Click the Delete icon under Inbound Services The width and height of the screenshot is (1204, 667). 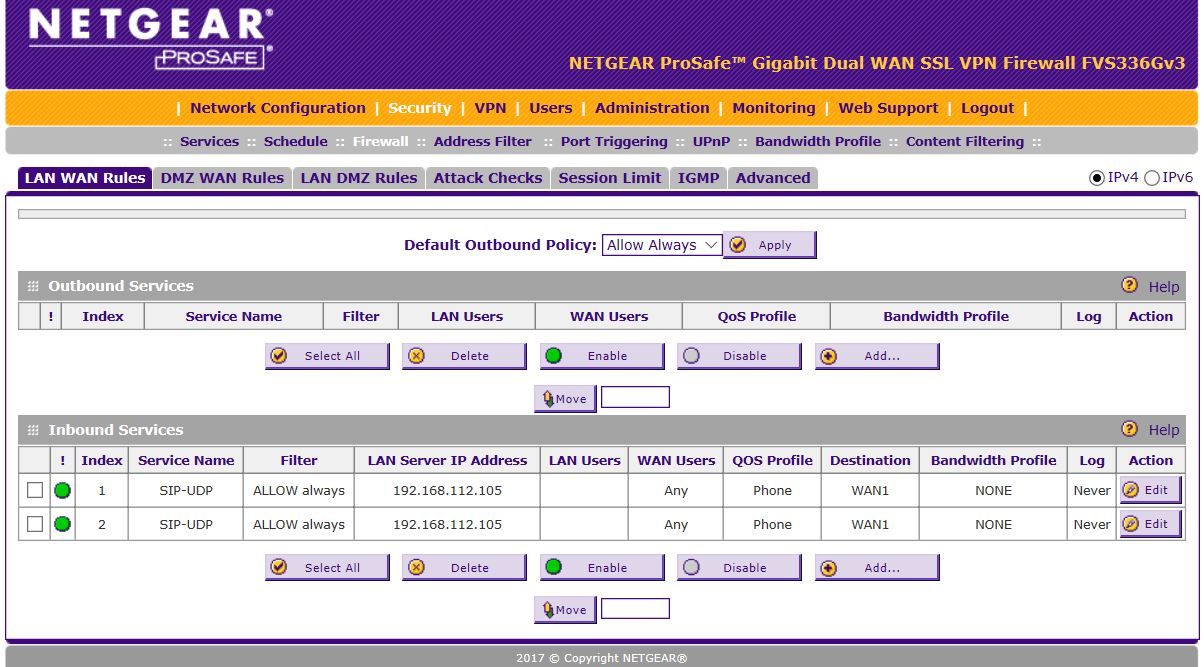(463, 567)
